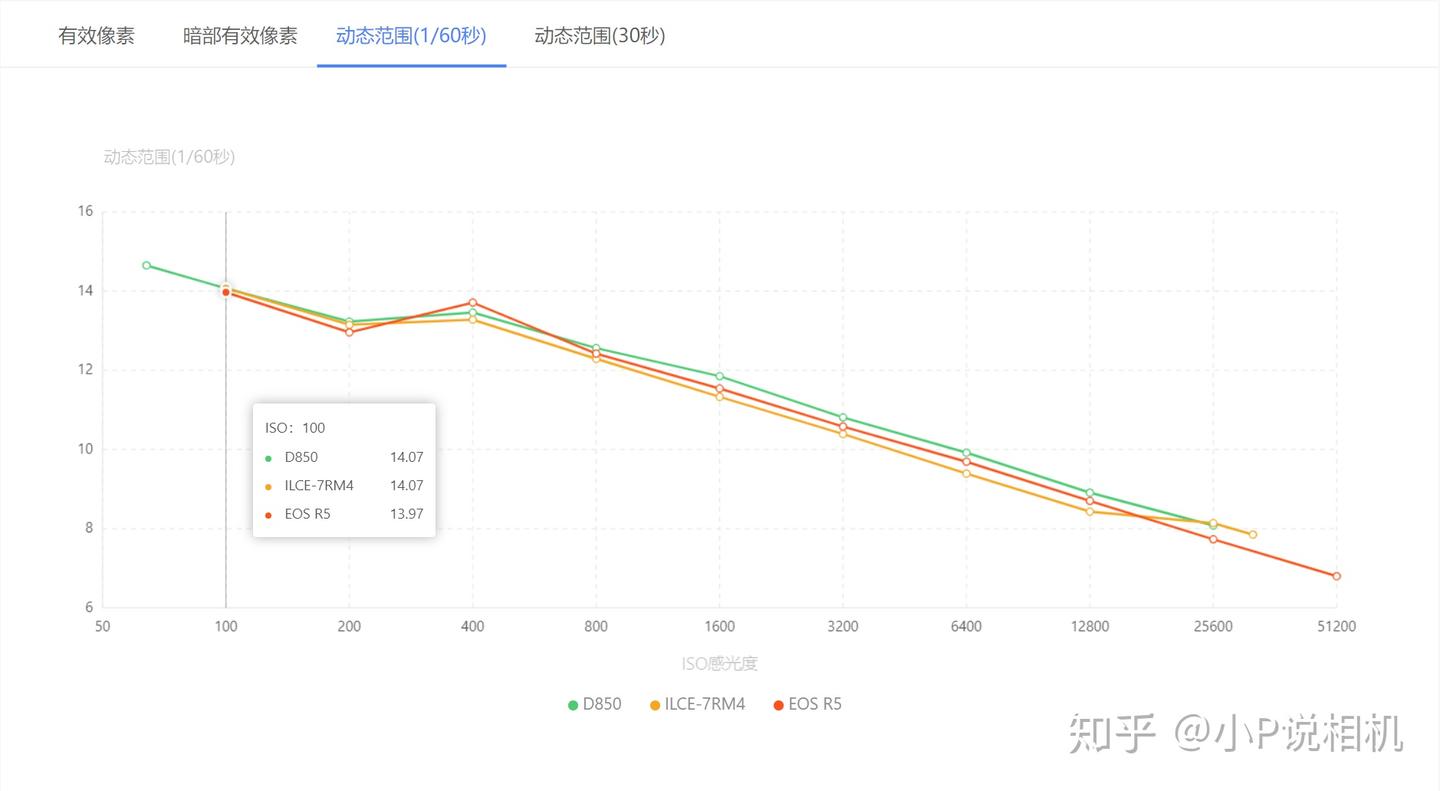Click the D850 point at ISO 6400
Screen dimensions: 1440x791
[x=966, y=452]
